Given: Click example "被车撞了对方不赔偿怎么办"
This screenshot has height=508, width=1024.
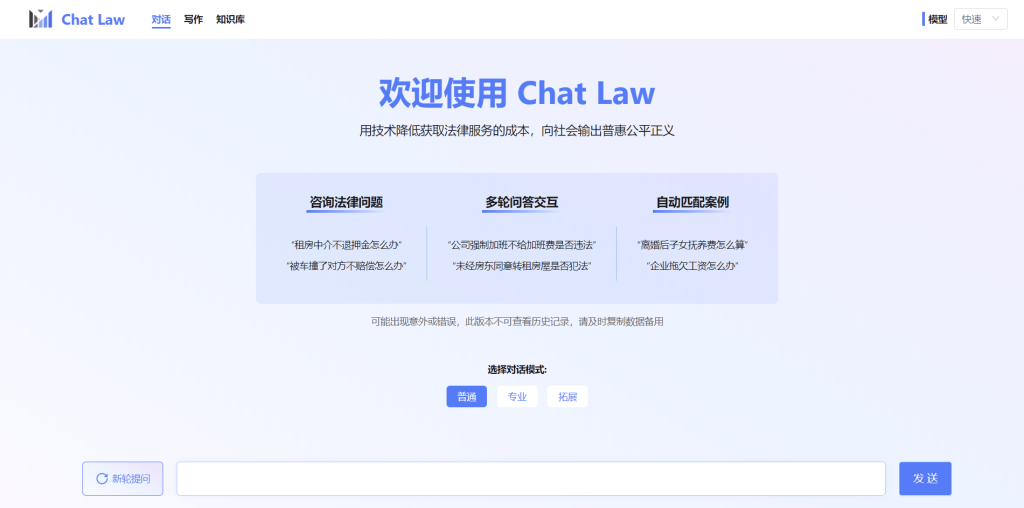Looking at the screenshot, I should click(346, 266).
